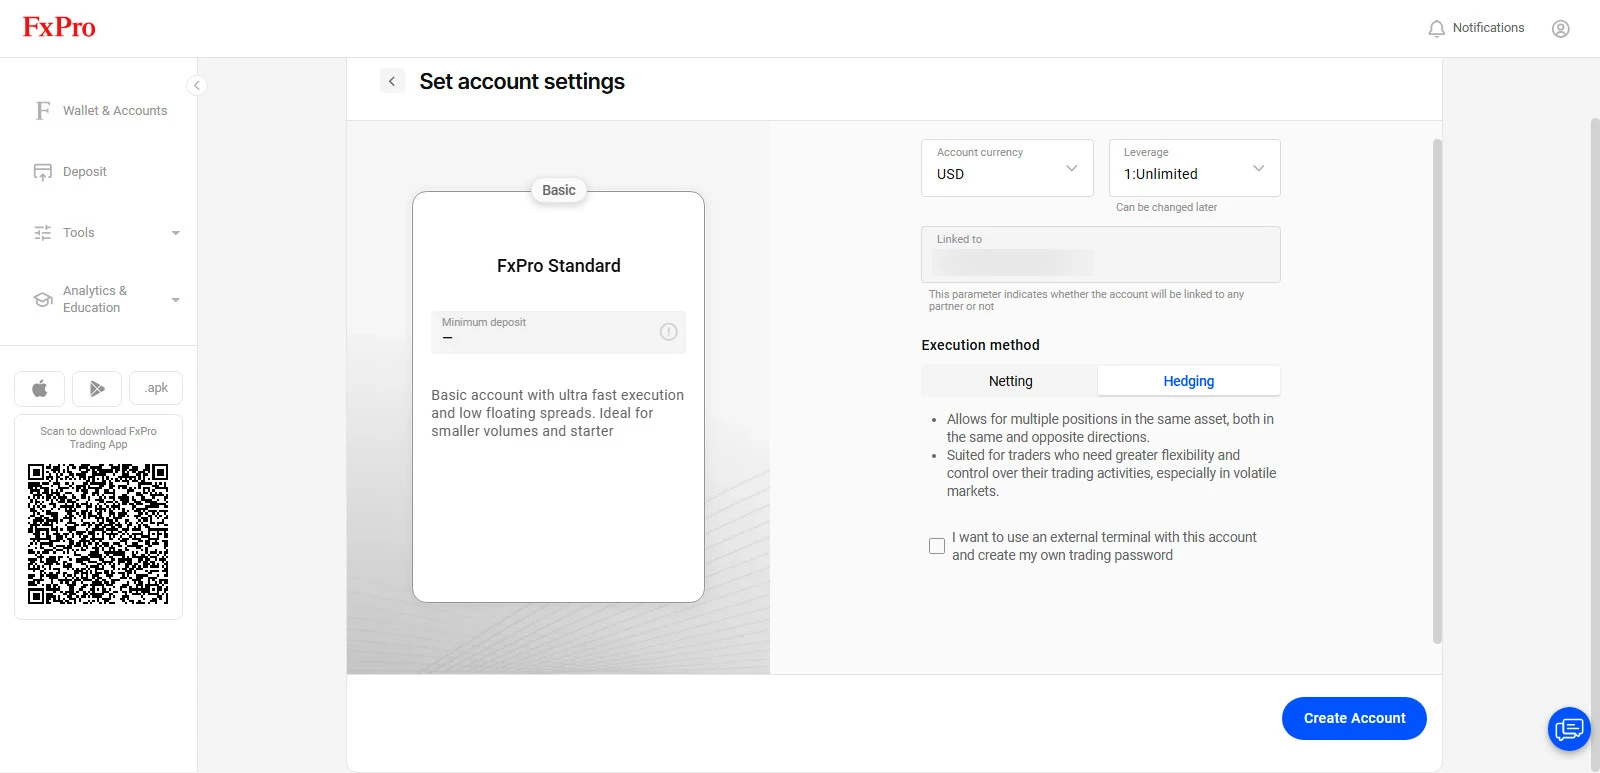Select the Netting execution method
This screenshot has width=1600, height=773.
[x=1010, y=381]
